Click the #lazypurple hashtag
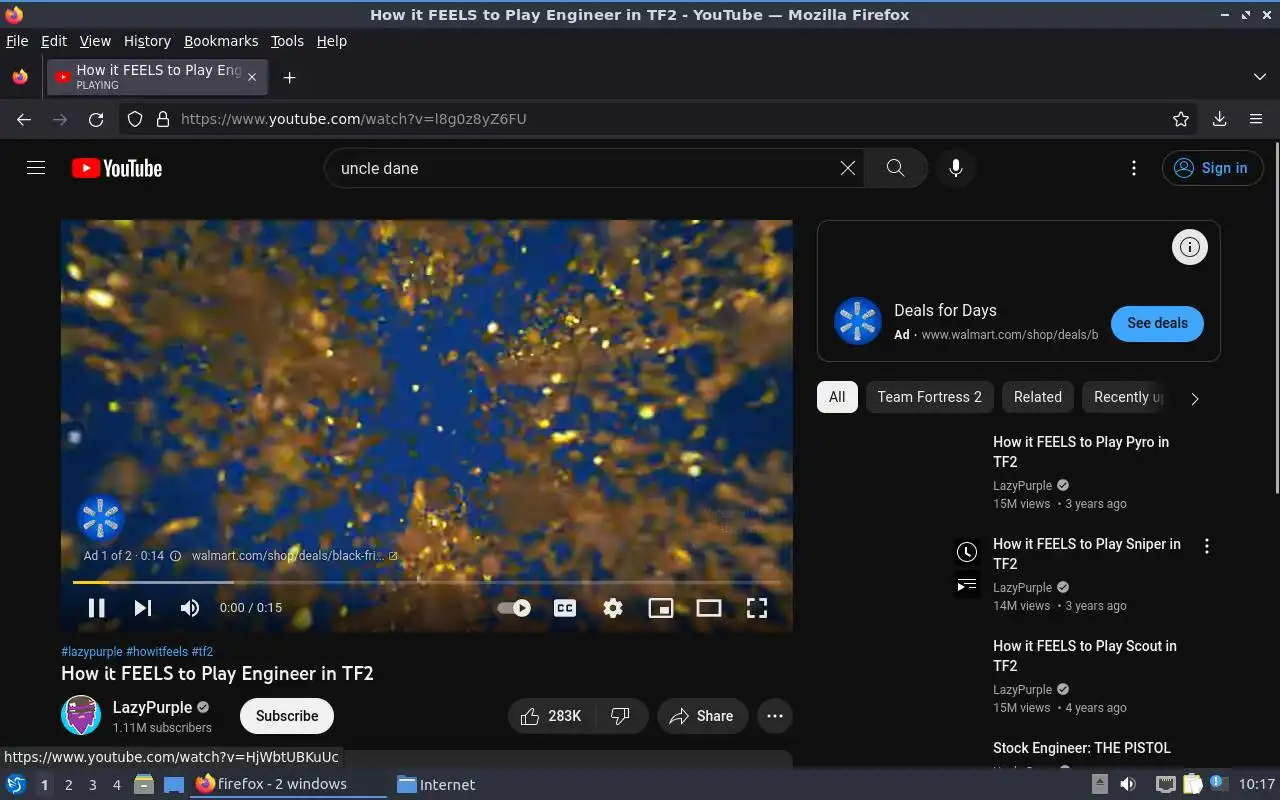Viewport: 1280px width, 800px height. click(x=92, y=651)
